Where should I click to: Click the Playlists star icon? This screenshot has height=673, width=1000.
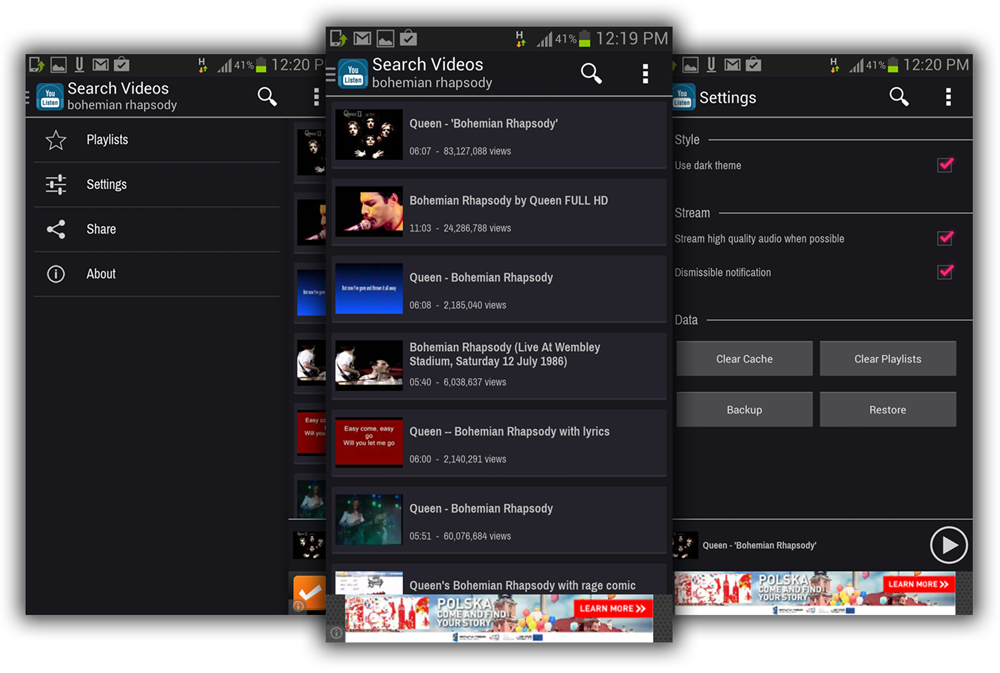pos(56,140)
